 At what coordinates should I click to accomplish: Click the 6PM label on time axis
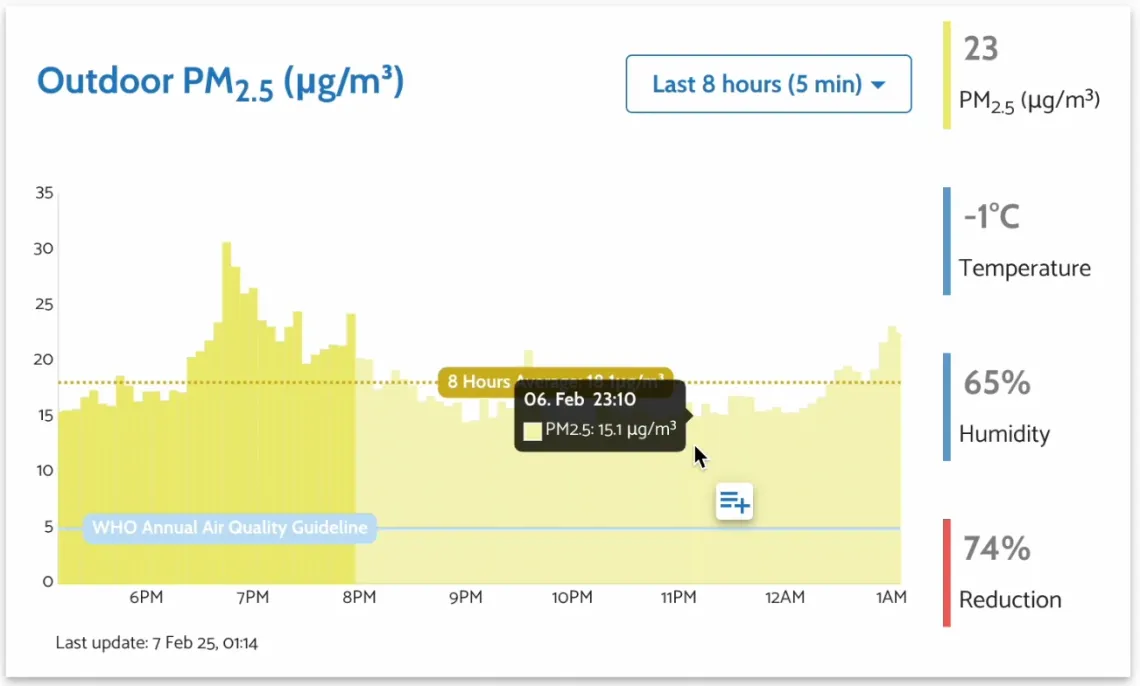click(146, 598)
